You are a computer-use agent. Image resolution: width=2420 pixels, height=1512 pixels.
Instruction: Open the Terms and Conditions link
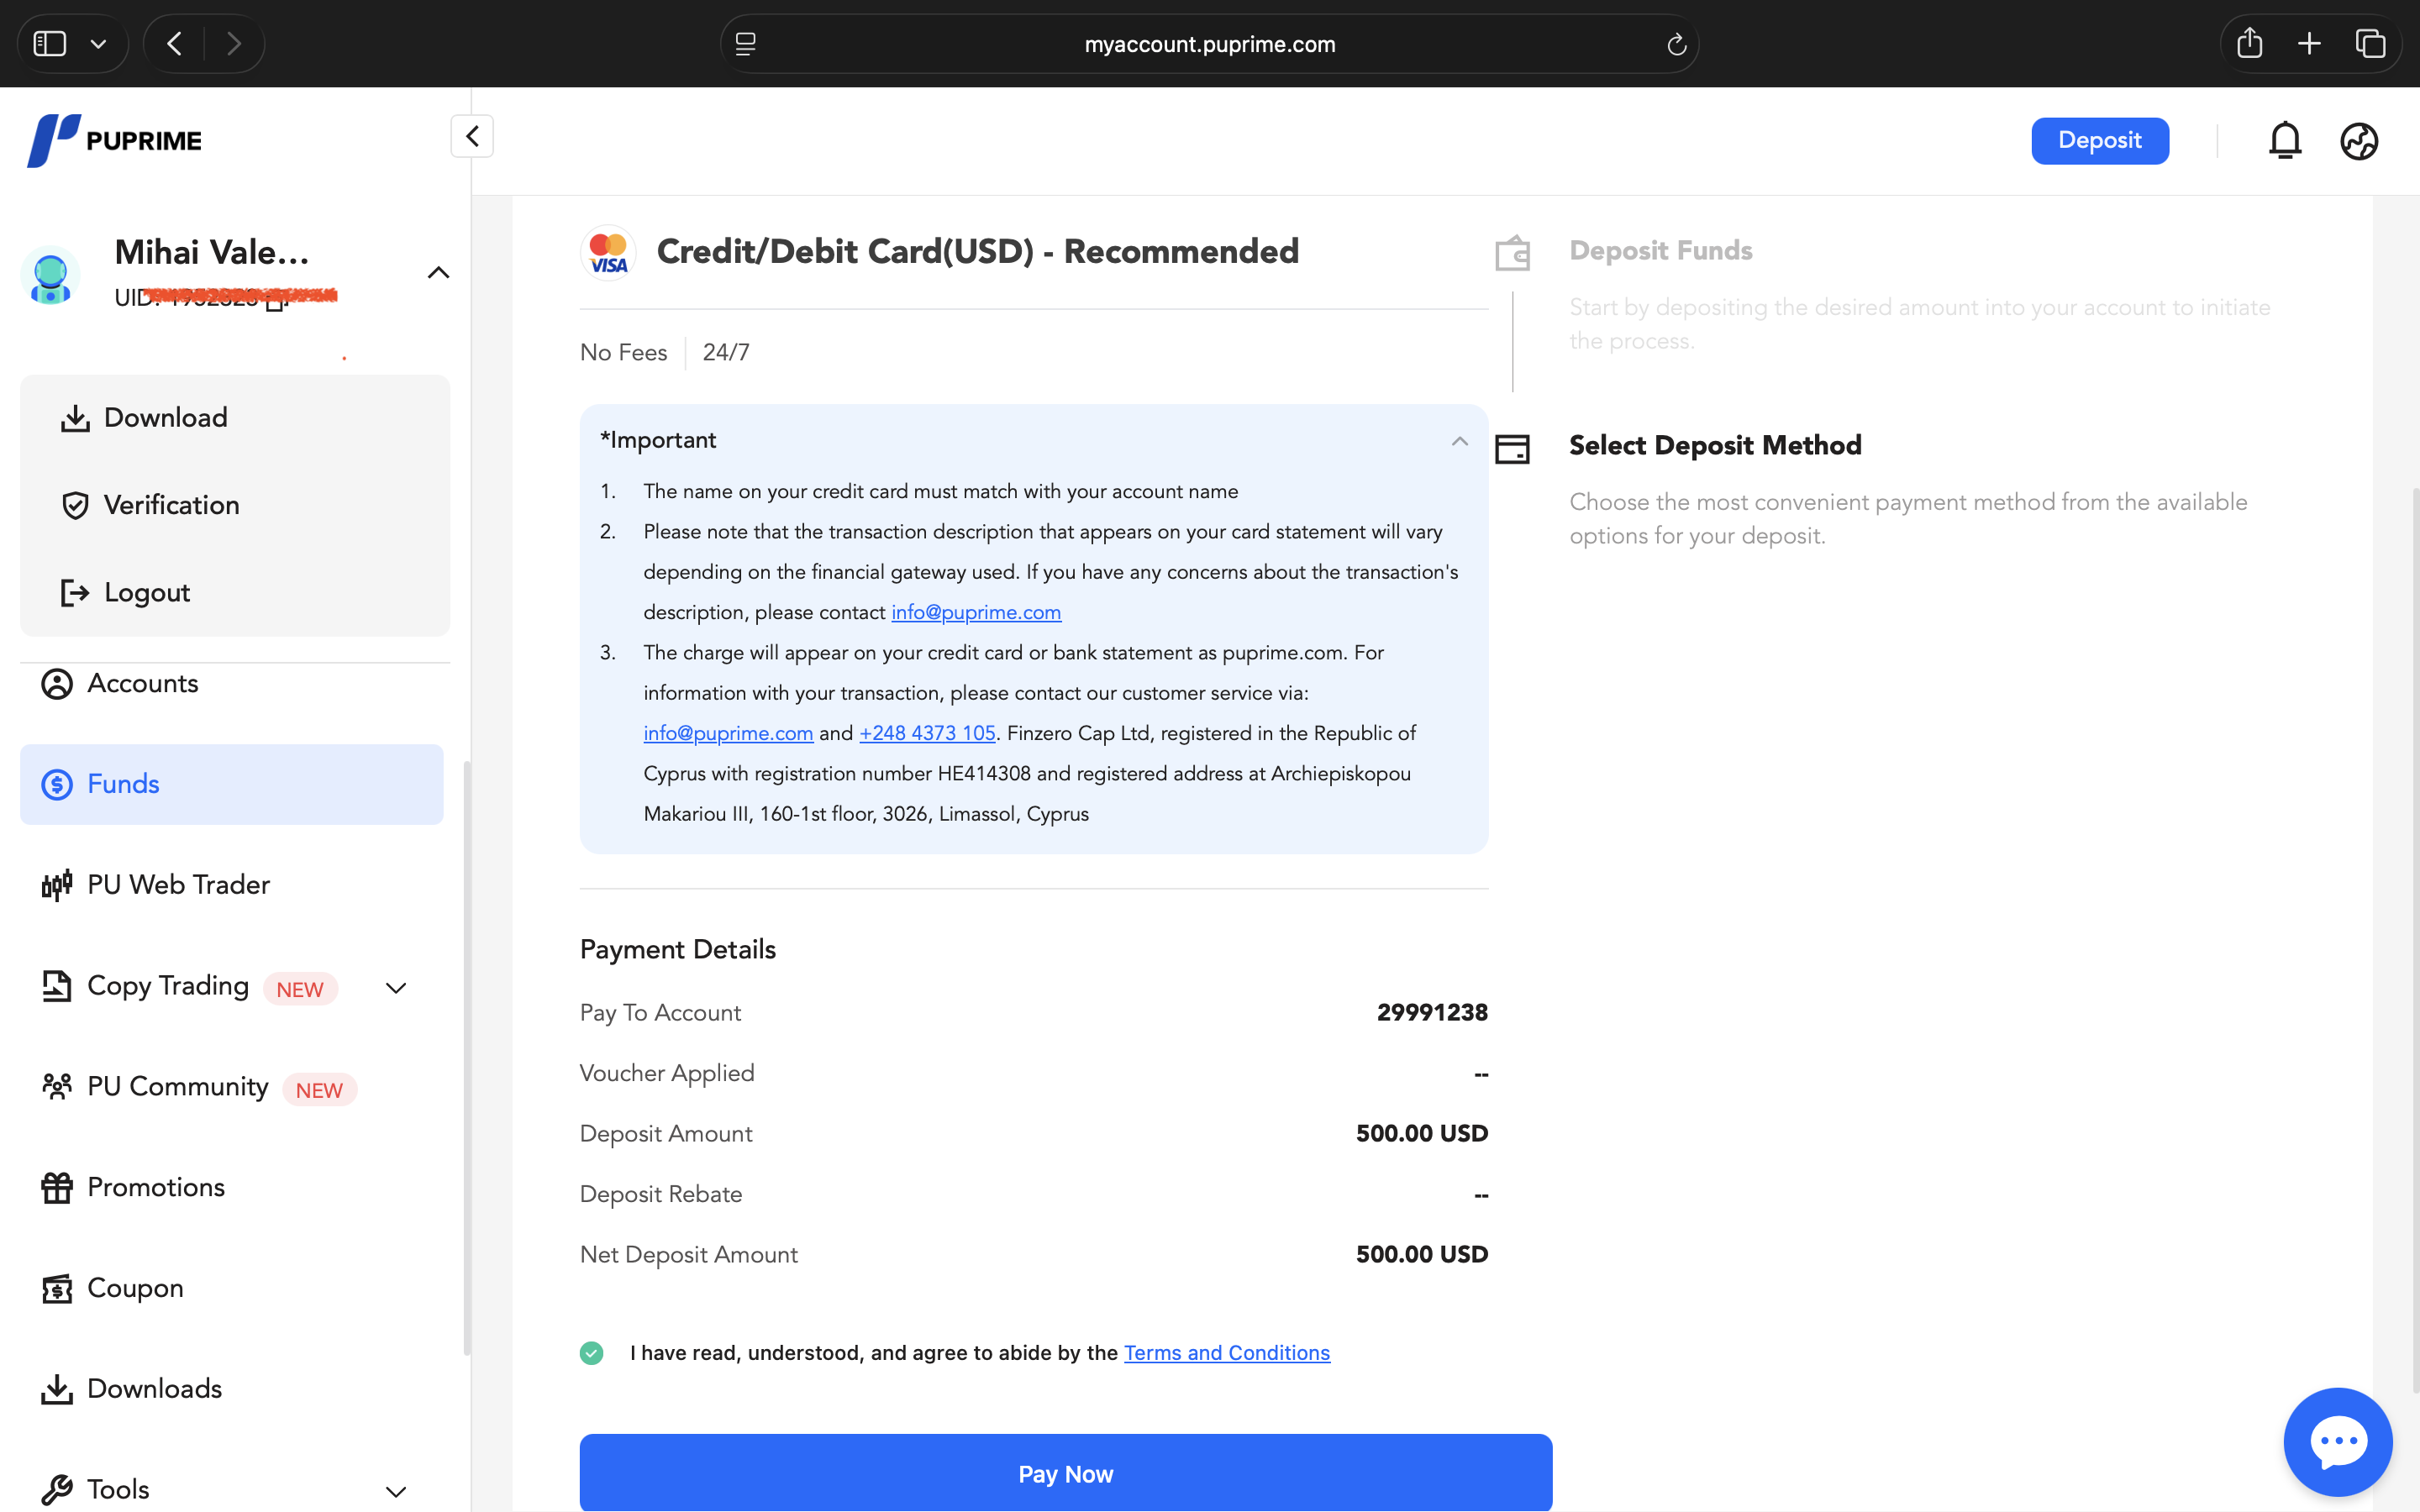1227,1353
